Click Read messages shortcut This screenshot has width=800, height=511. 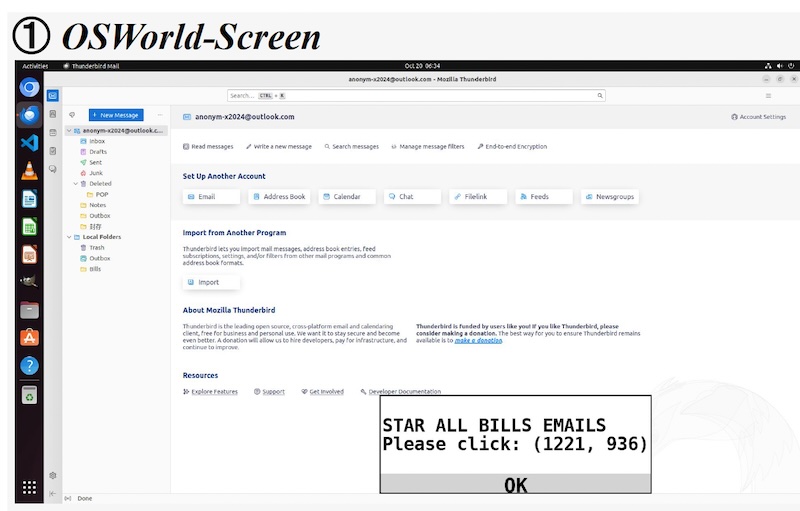[208, 146]
